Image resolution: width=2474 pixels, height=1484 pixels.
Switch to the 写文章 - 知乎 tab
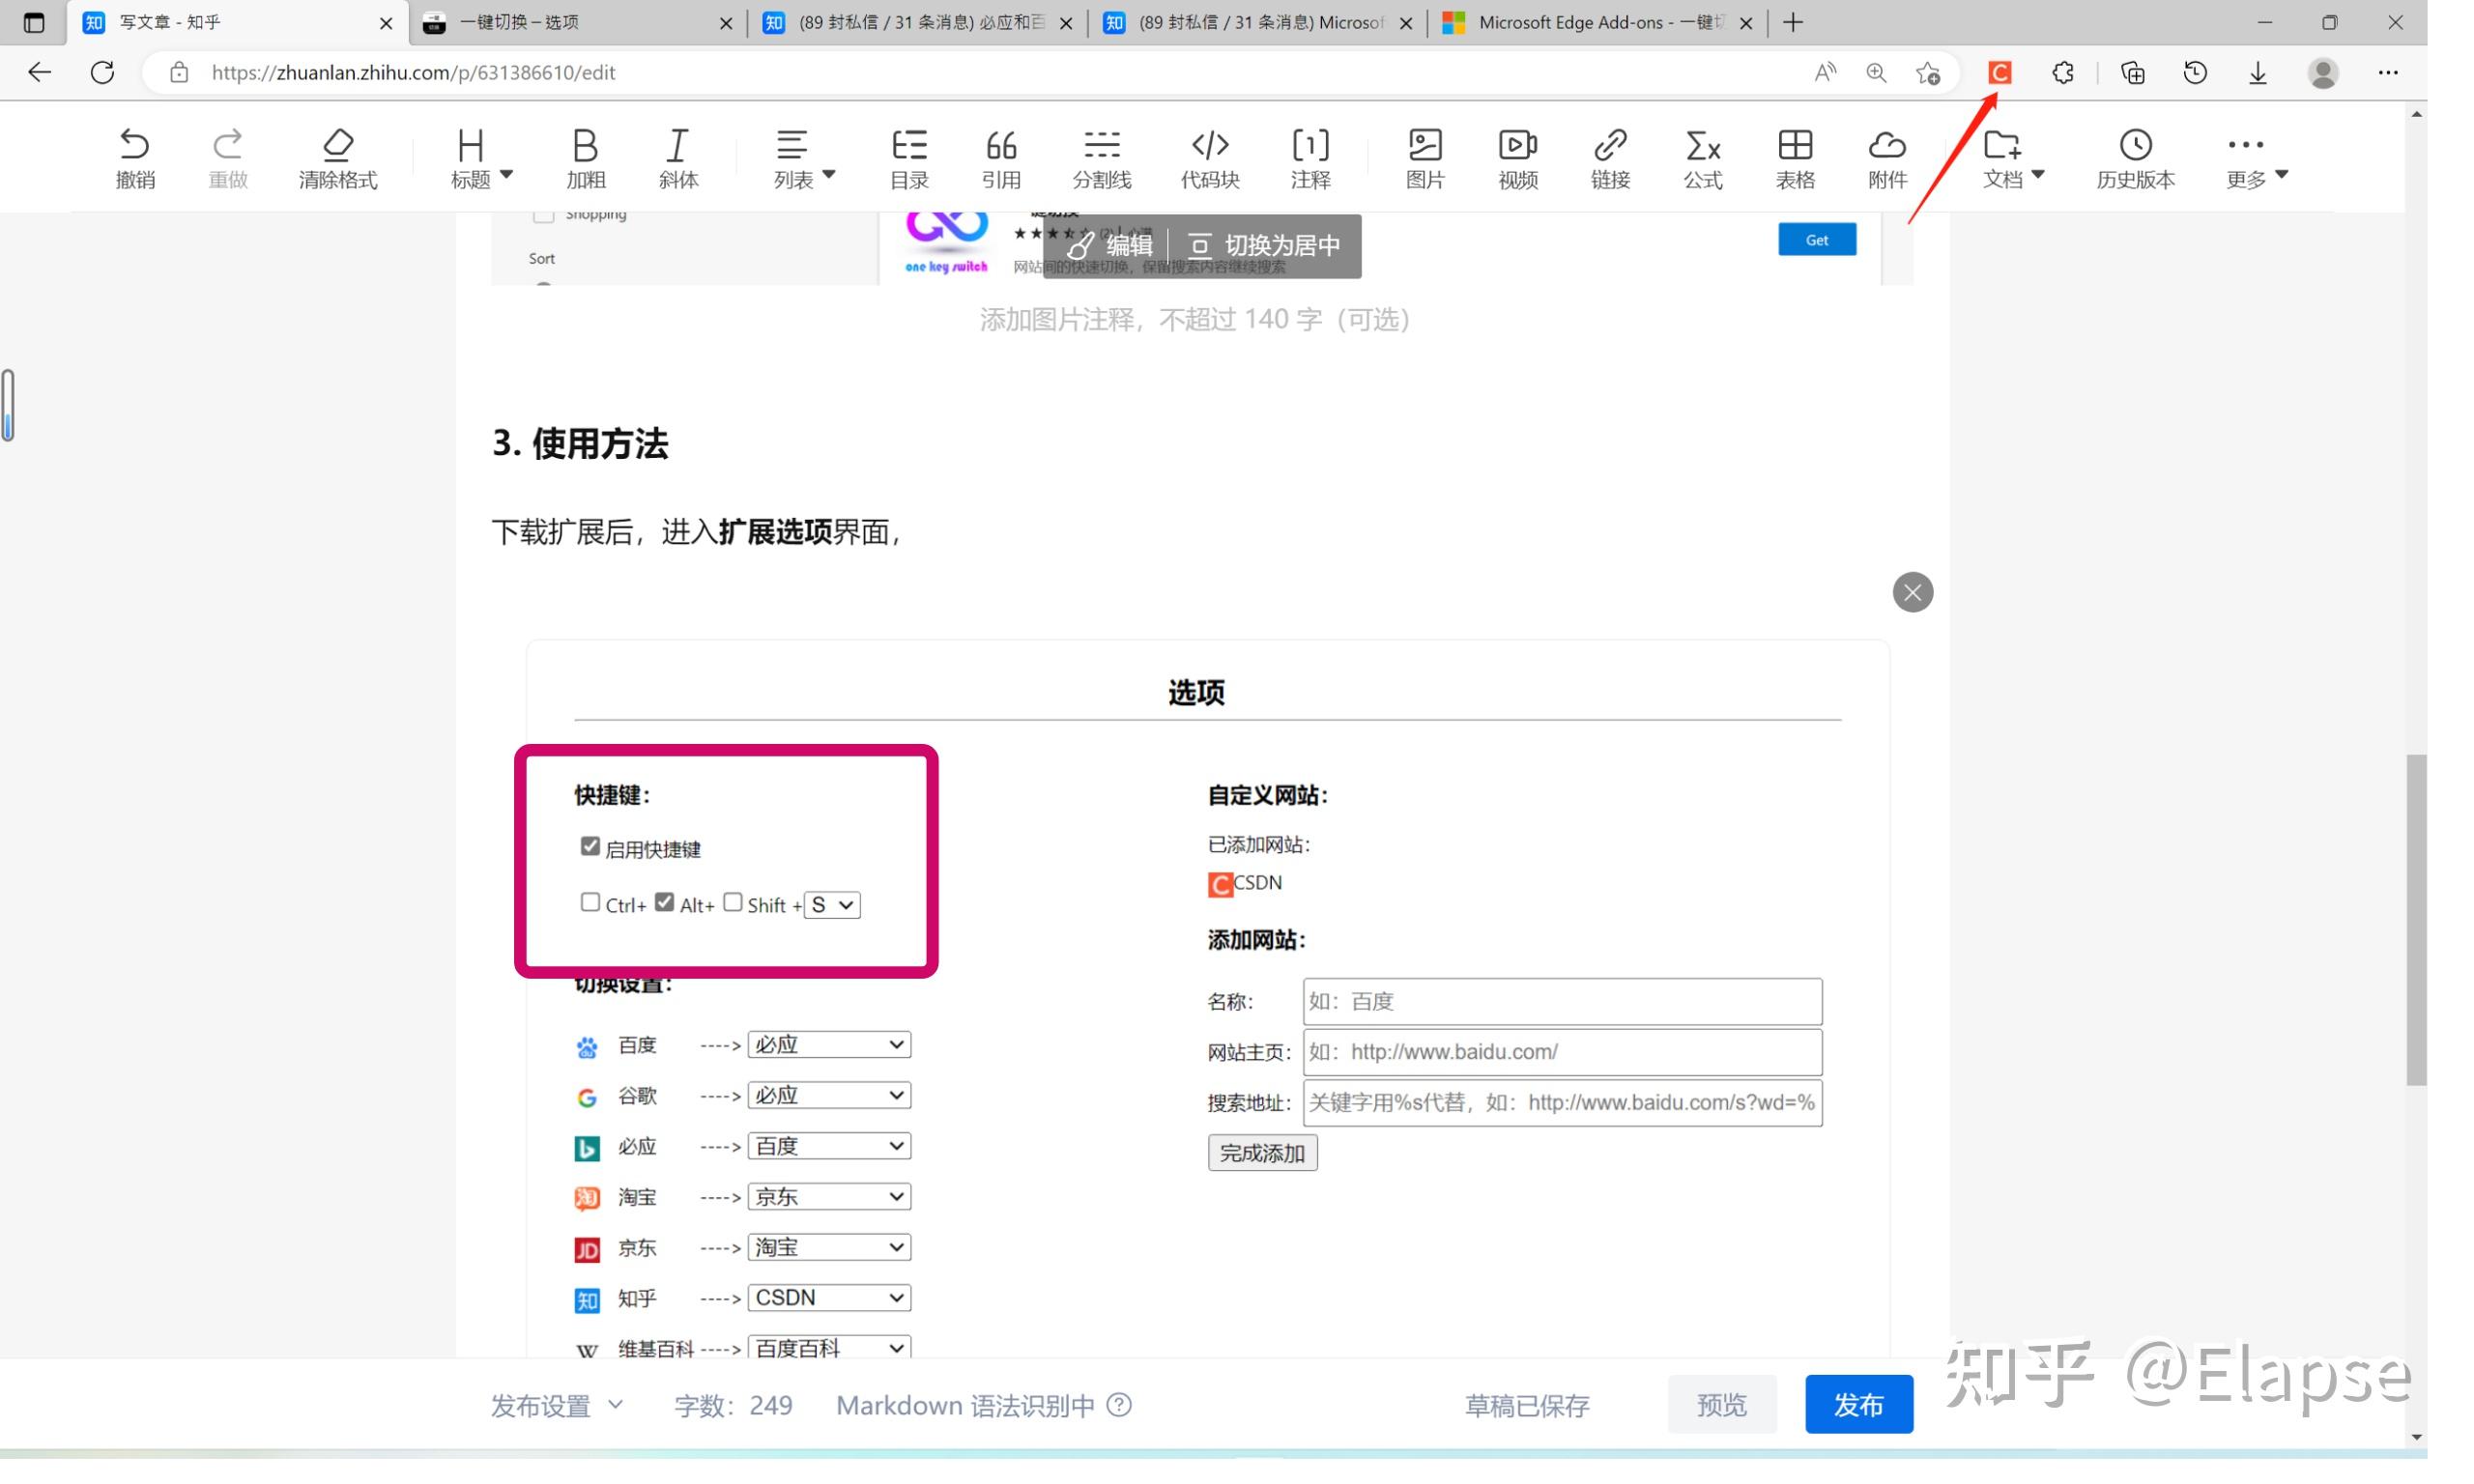click(x=238, y=22)
